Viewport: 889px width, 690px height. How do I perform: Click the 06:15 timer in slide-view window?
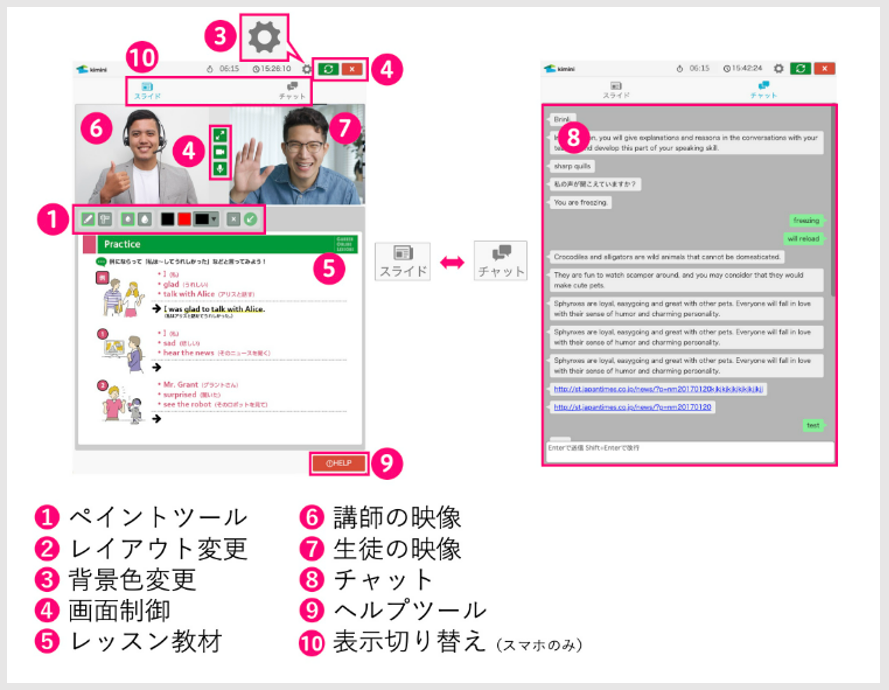[x=223, y=69]
